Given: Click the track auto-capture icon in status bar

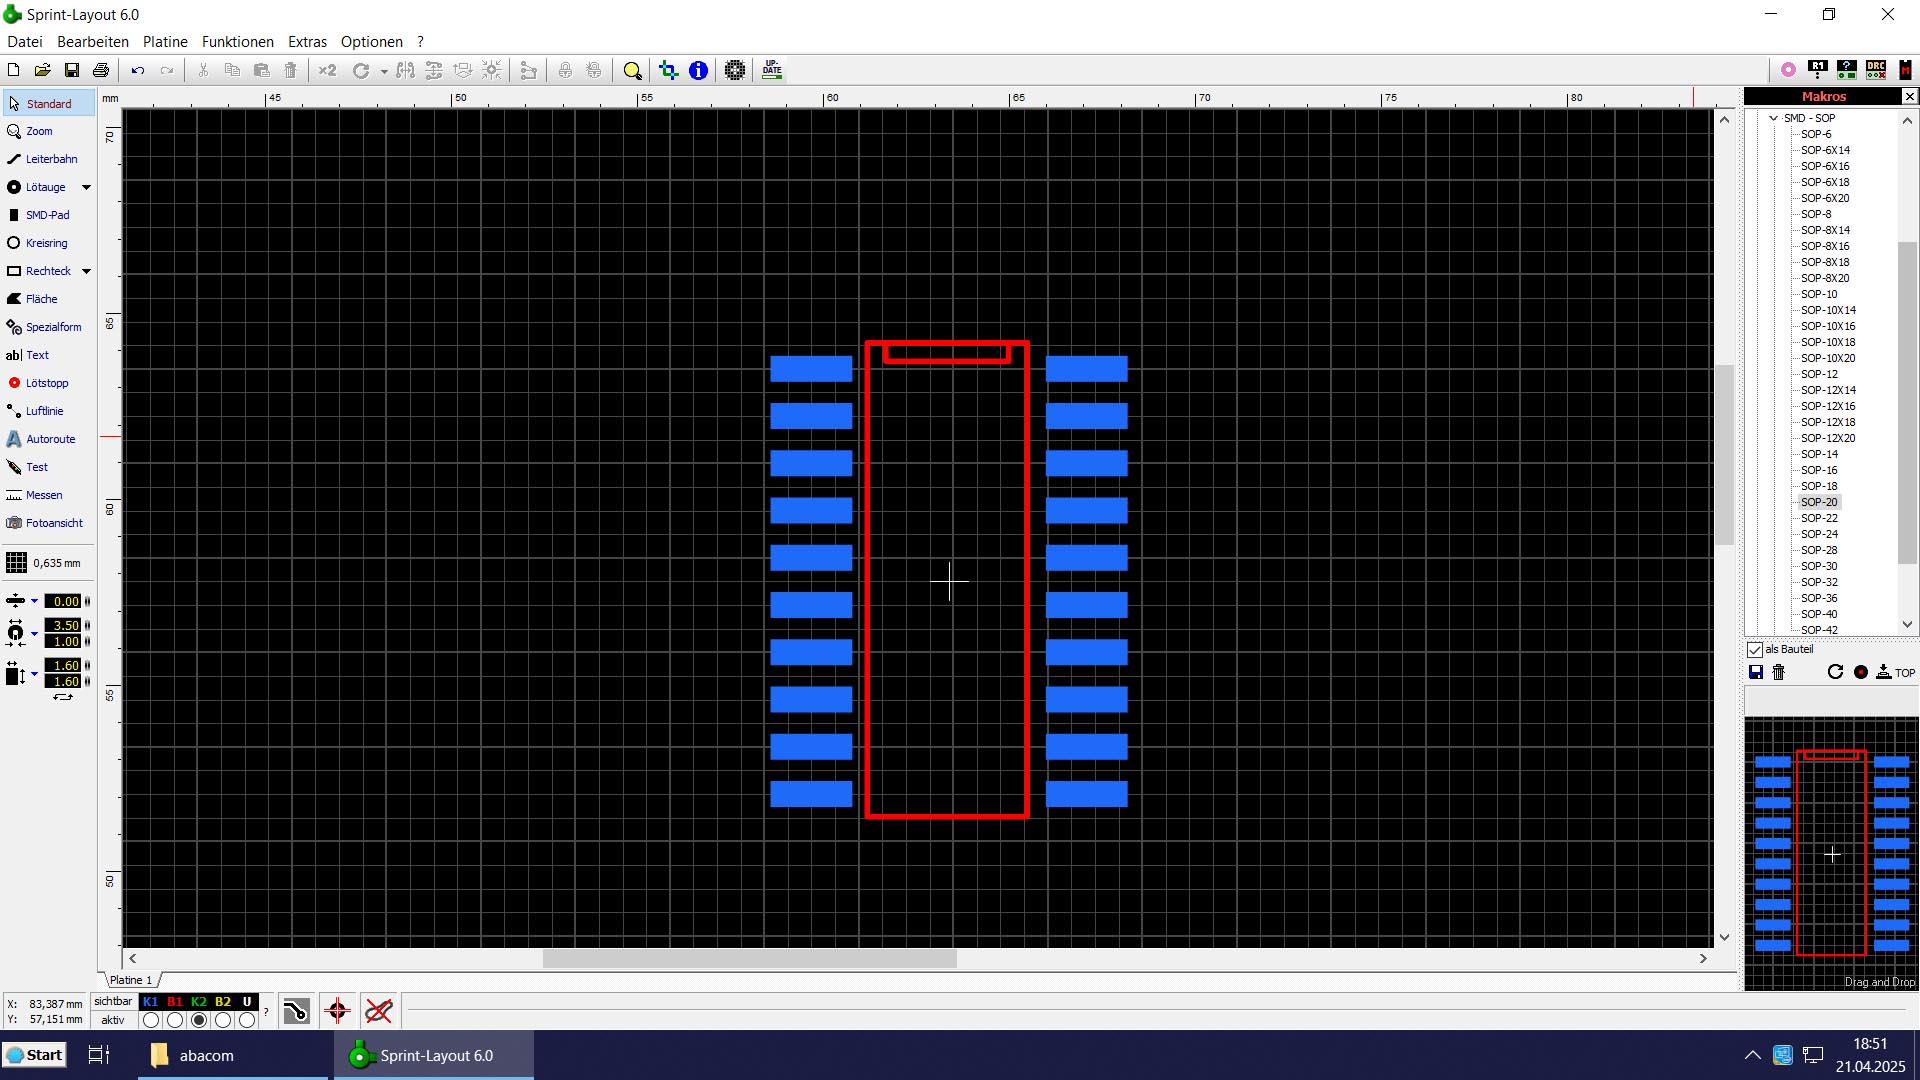Looking at the screenshot, I should [x=296, y=1011].
